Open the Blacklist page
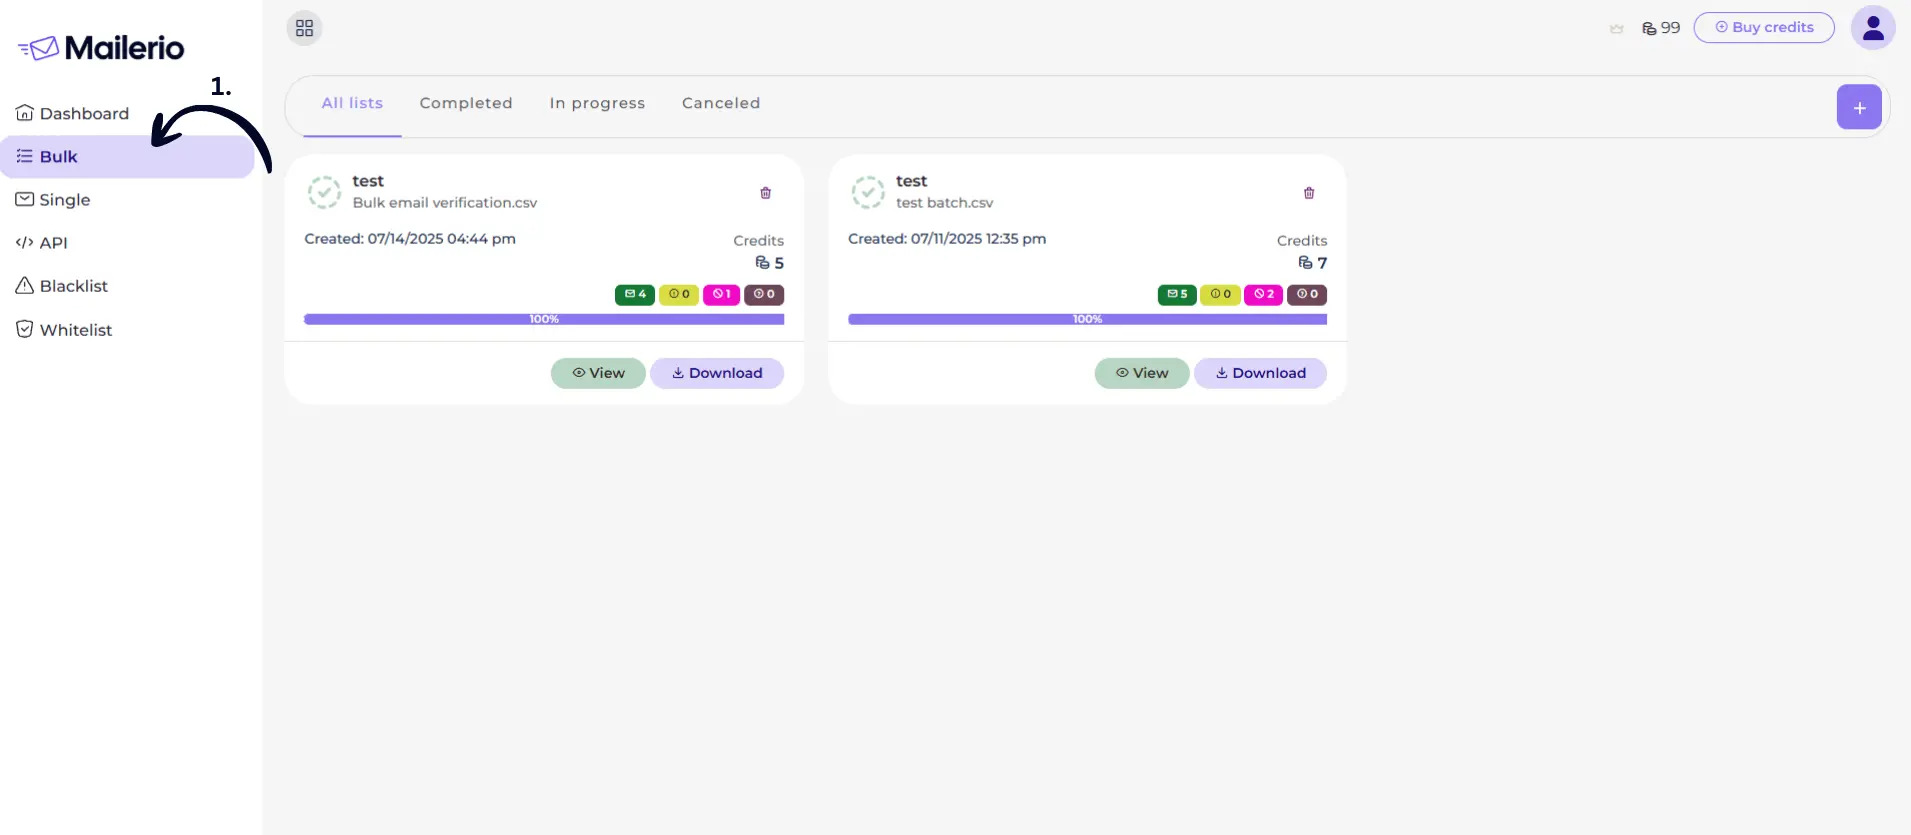Screen dimensions: 1911x835 pyautogui.click(x=73, y=286)
